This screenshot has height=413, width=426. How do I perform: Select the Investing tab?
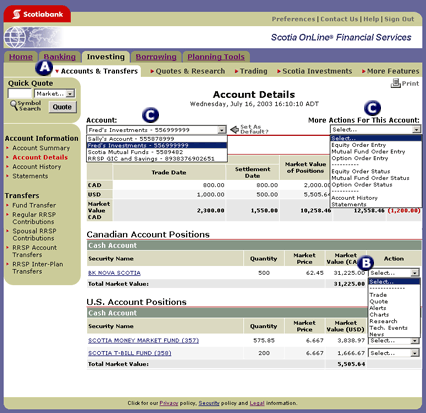tap(105, 57)
